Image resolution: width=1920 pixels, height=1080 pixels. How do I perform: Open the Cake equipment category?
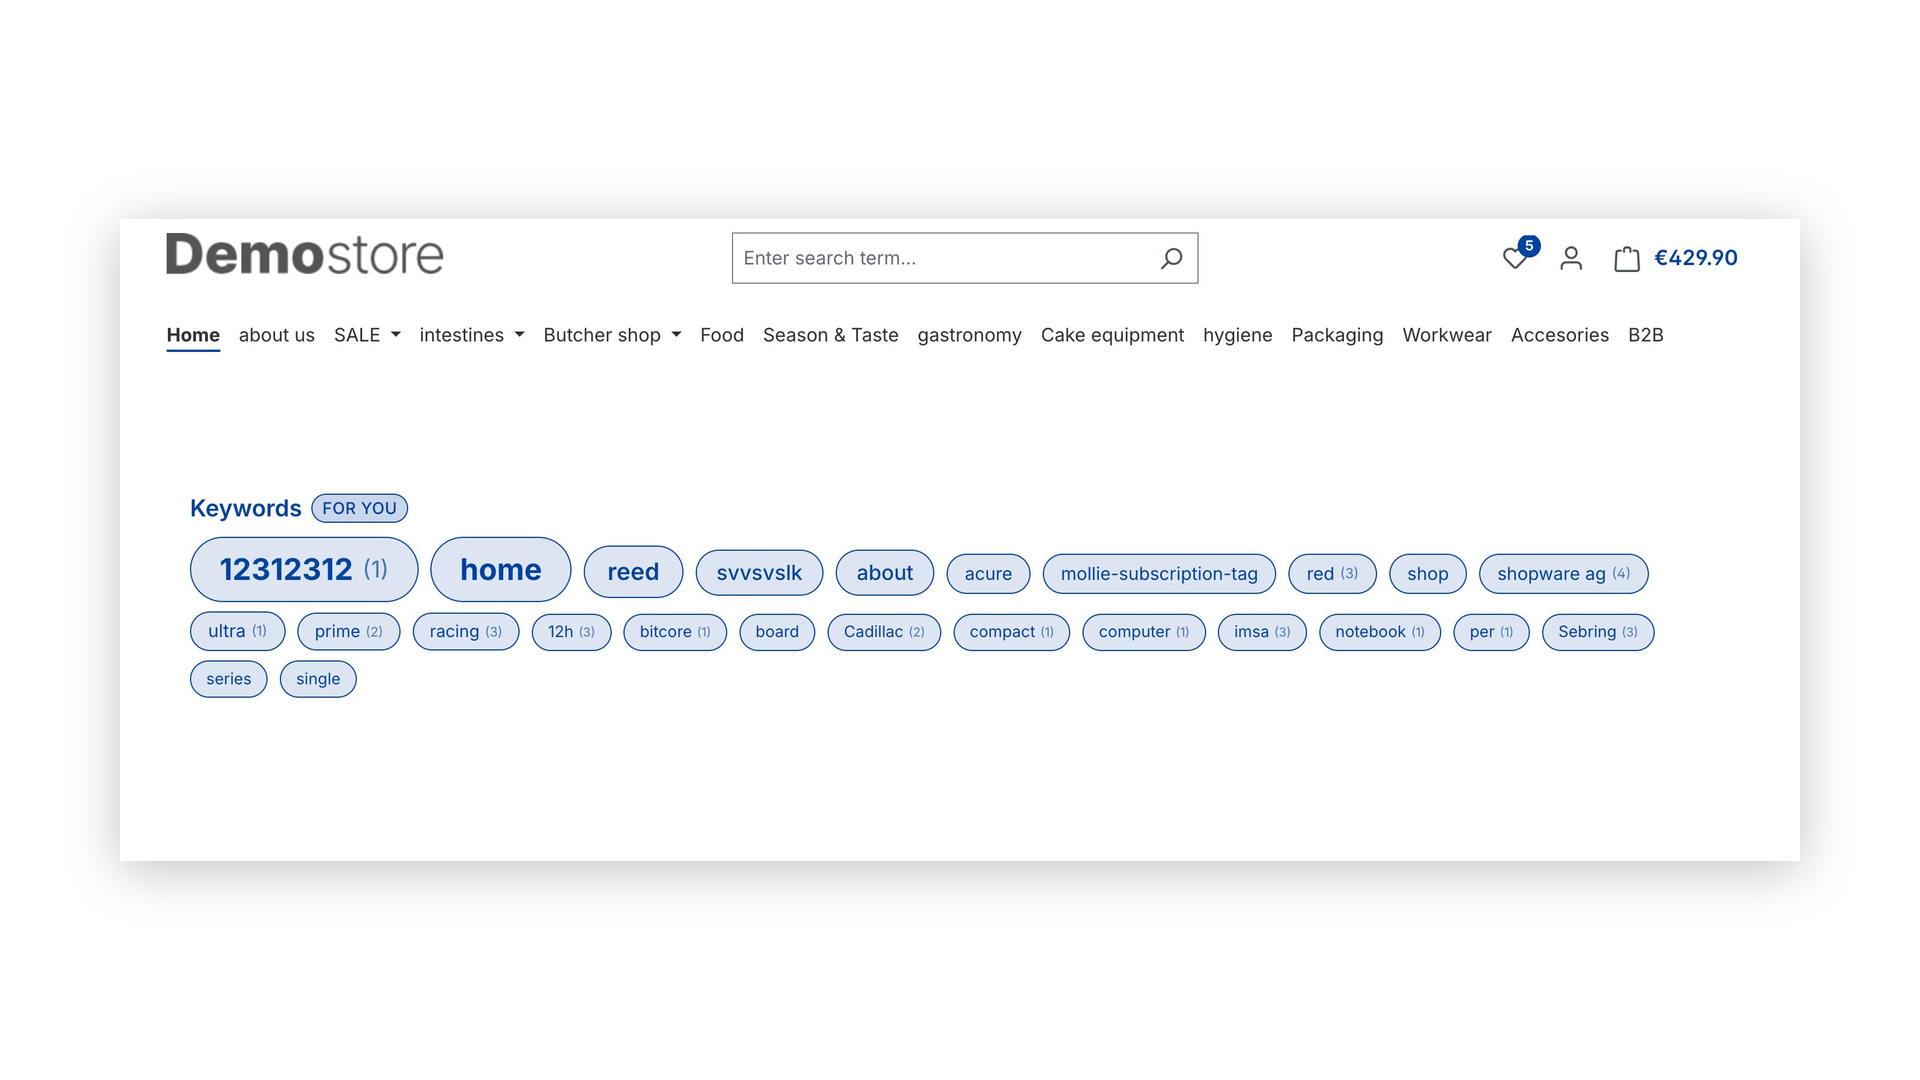click(x=1112, y=335)
